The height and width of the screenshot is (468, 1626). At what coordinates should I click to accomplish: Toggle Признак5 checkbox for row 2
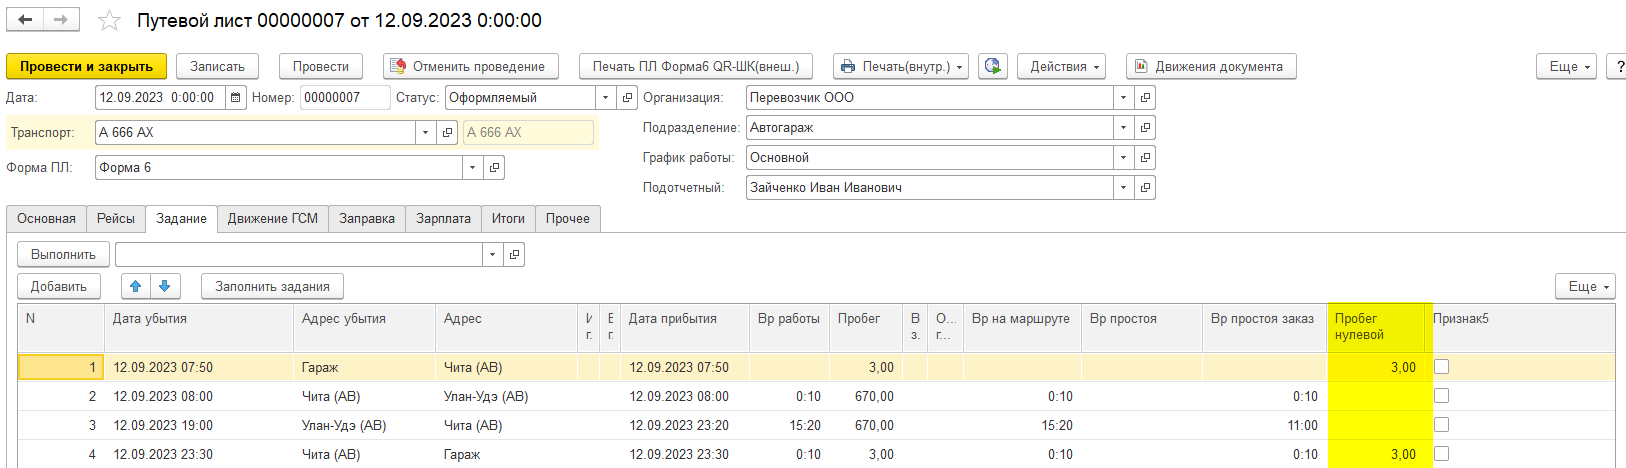[1441, 396]
